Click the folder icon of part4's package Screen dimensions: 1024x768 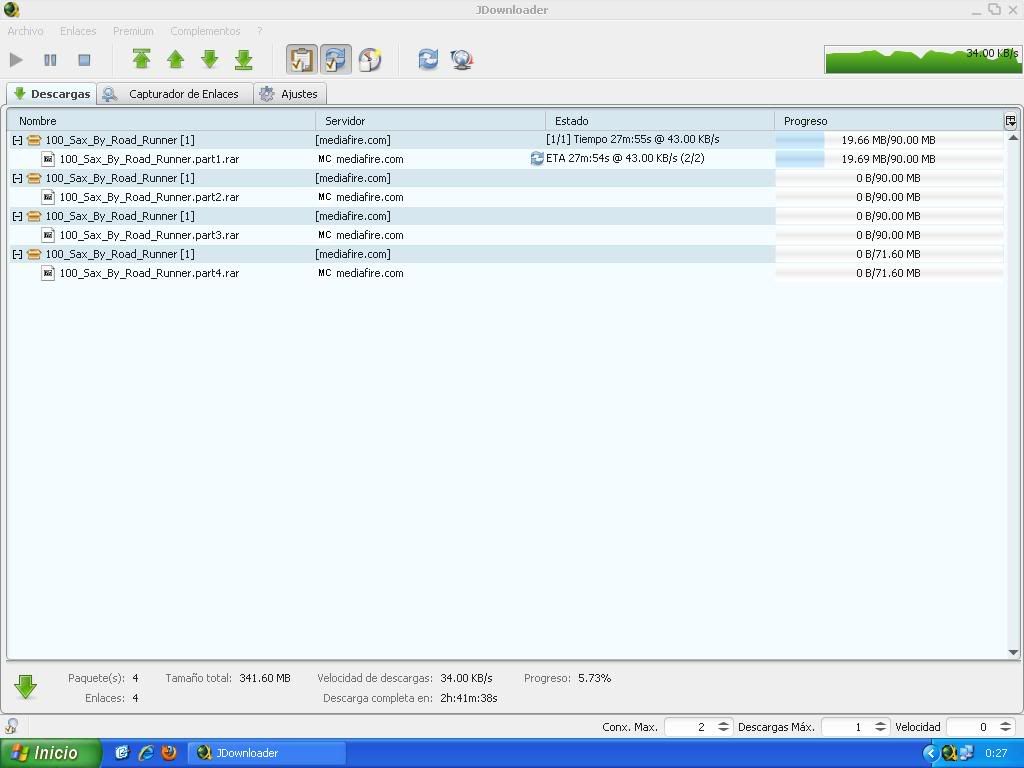coord(34,254)
